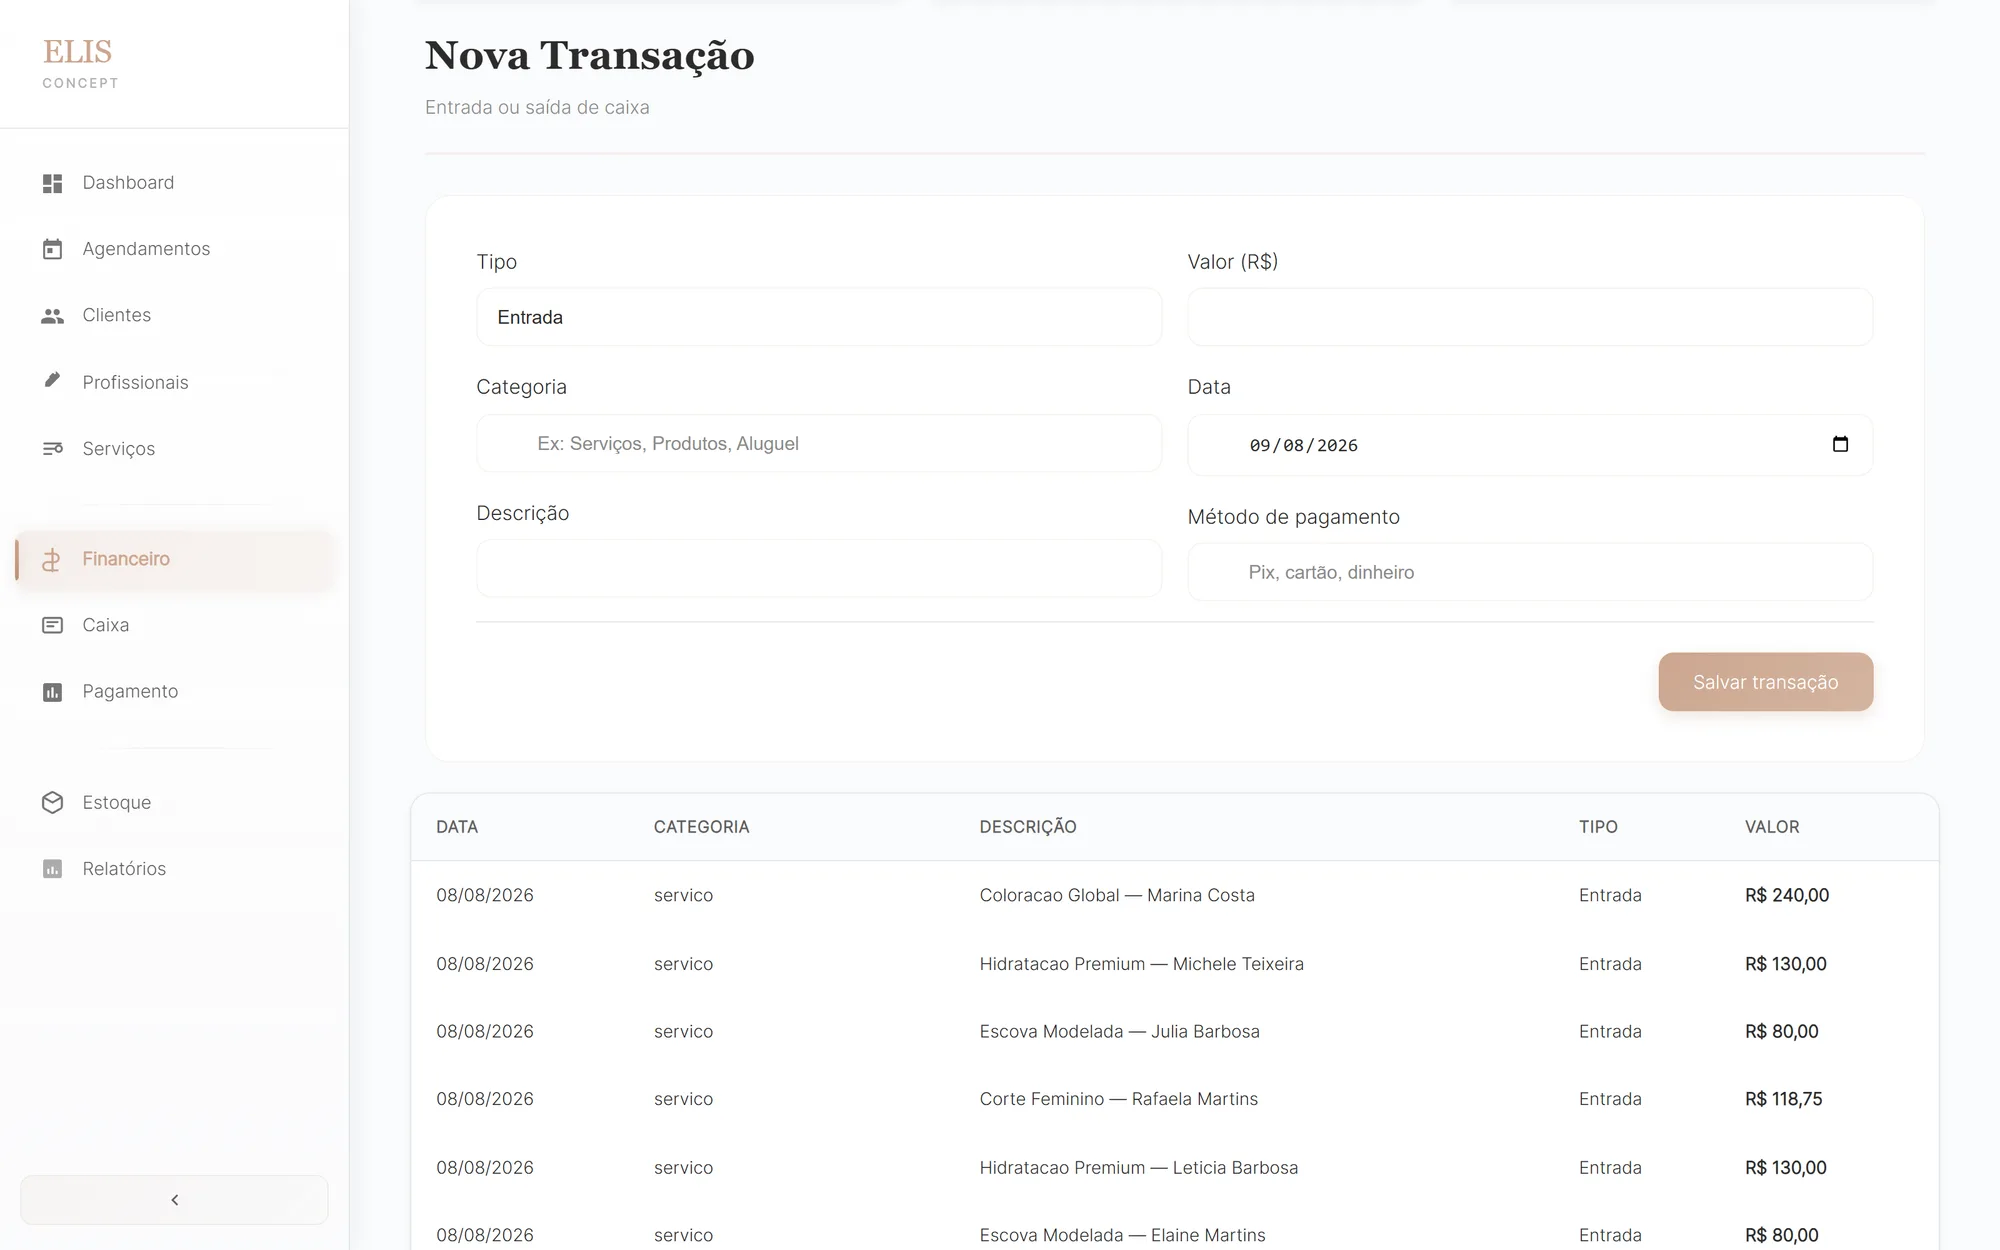Click Hidratacao Premium — Leticia Barbosa entry
Viewport: 2000px width, 1250px height.
click(x=1139, y=1168)
